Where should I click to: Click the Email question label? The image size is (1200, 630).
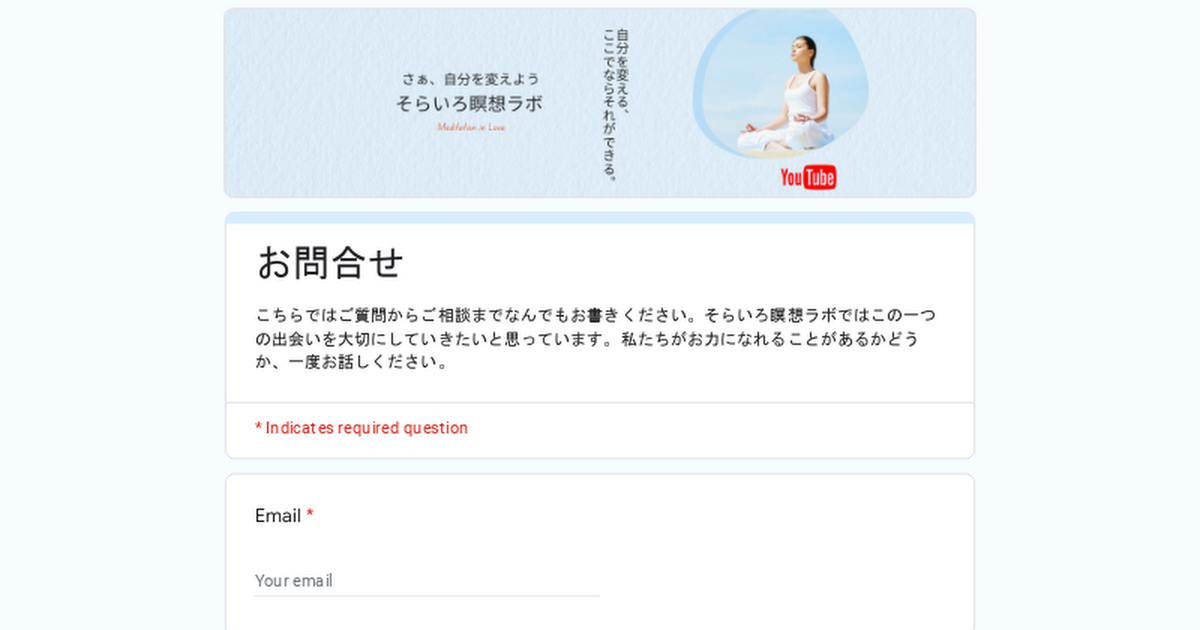(x=278, y=516)
